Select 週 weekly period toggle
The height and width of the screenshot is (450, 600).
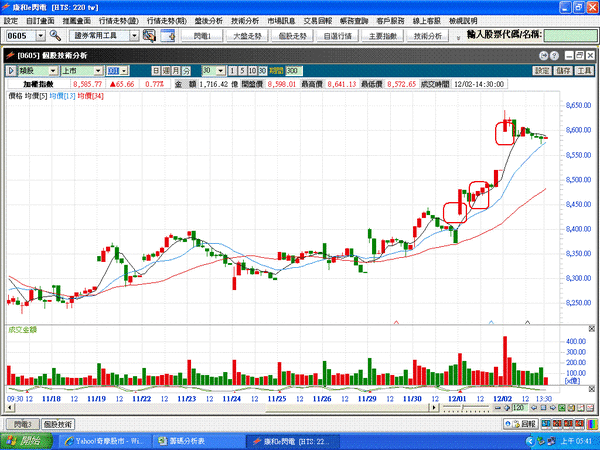(166, 71)
